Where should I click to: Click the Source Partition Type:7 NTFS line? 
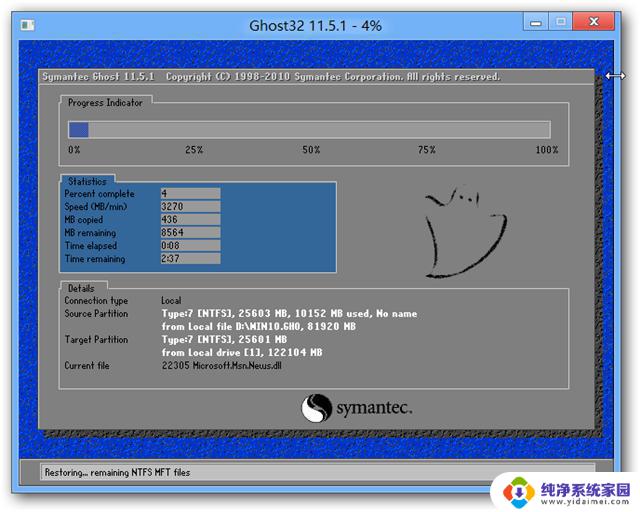(x=289, y=314)
